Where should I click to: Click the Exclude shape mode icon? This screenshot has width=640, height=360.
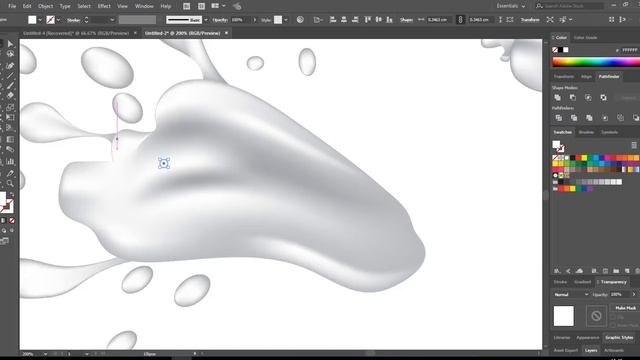603,98
